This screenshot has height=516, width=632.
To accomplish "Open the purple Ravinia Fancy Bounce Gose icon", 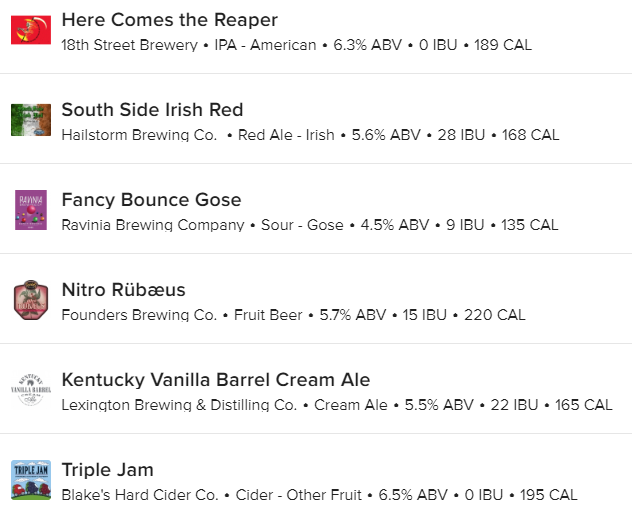I will pyautogui.click(x=31, y=210).
